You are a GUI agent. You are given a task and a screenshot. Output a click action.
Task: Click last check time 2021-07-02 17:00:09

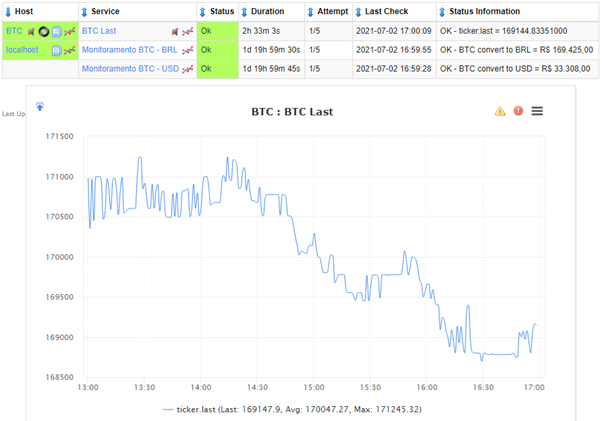click(394, 31)
